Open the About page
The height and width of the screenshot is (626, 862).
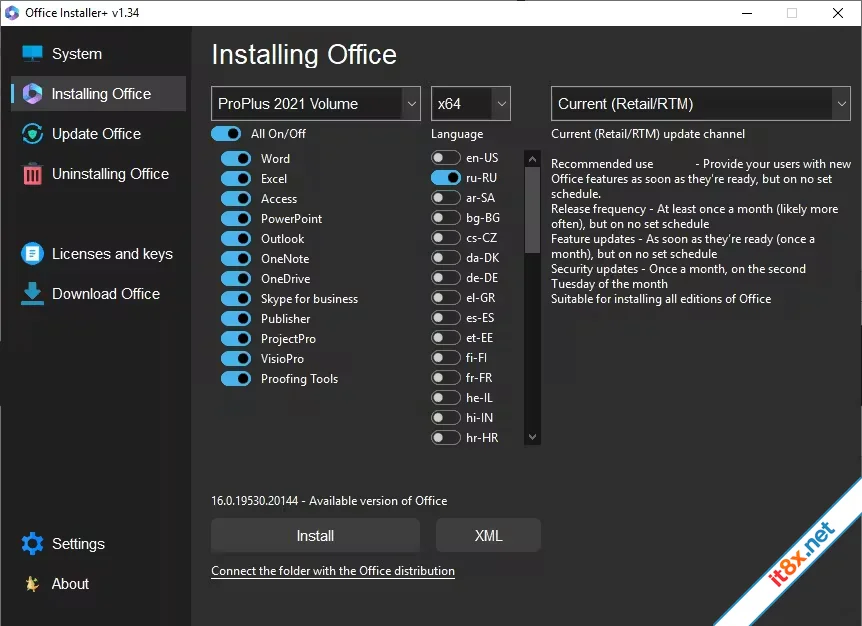point(98,584)
